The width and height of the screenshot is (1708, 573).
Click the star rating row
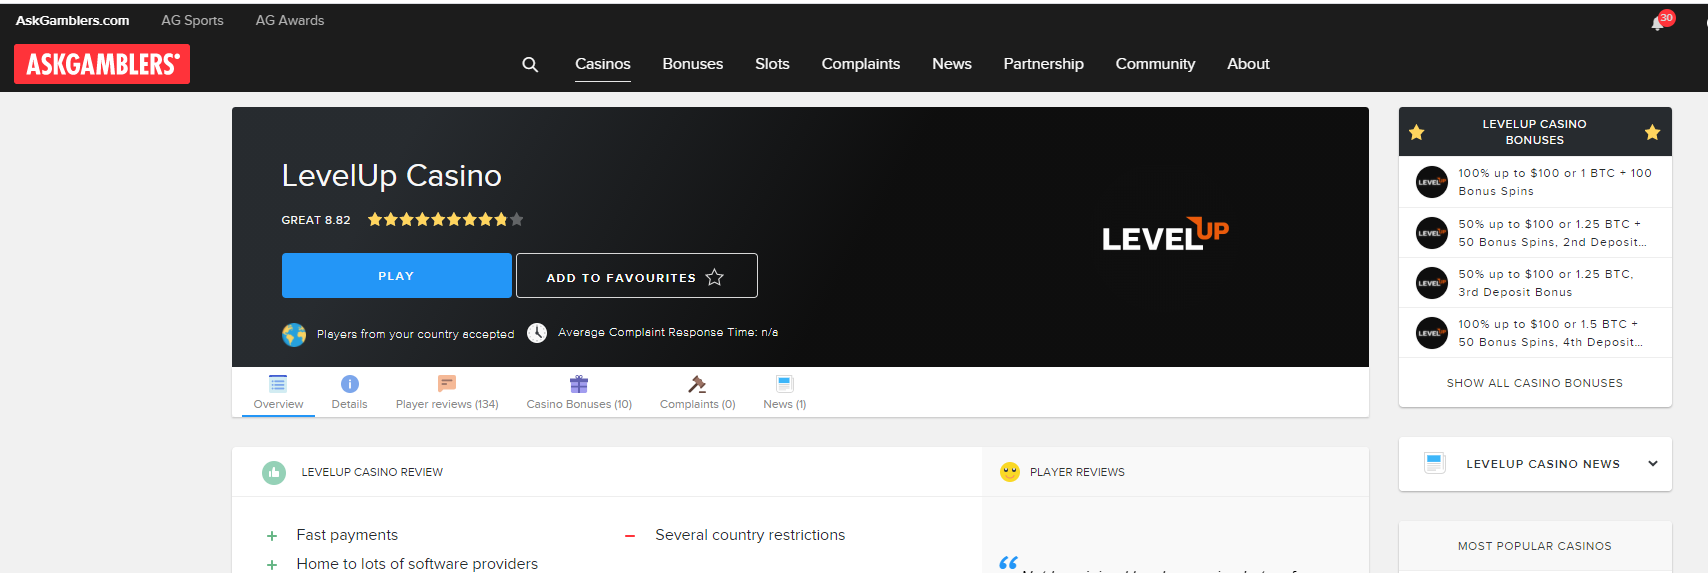click(x=445, y=220)
